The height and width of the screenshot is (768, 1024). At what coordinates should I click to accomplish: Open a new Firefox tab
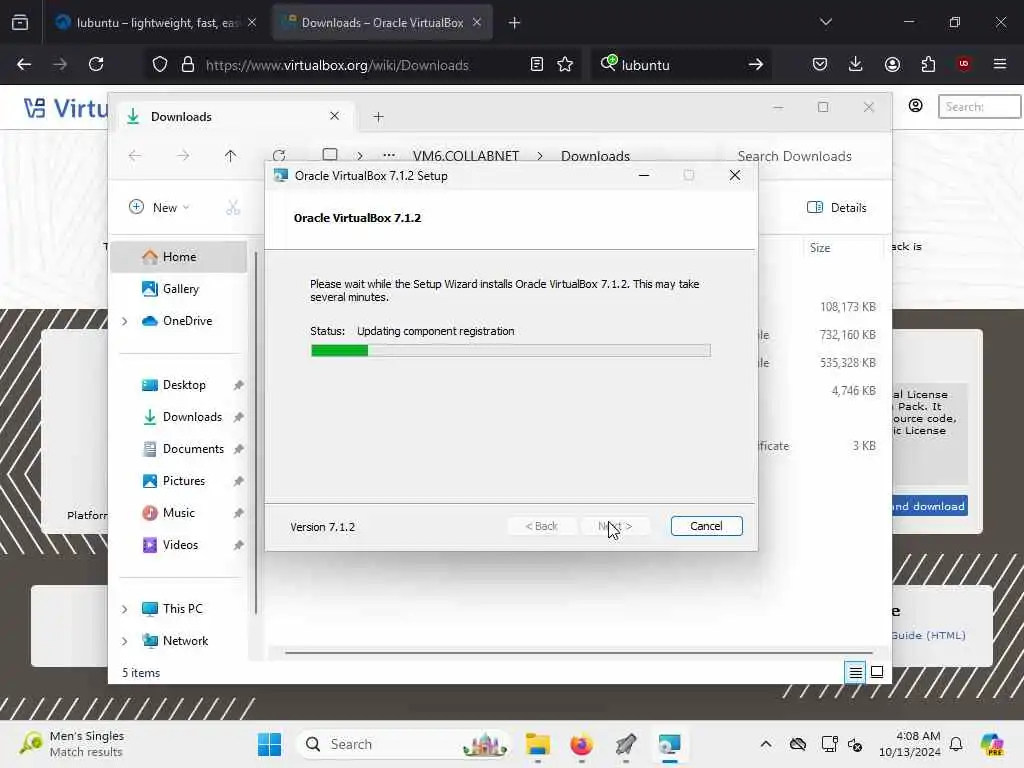point(514,23)
